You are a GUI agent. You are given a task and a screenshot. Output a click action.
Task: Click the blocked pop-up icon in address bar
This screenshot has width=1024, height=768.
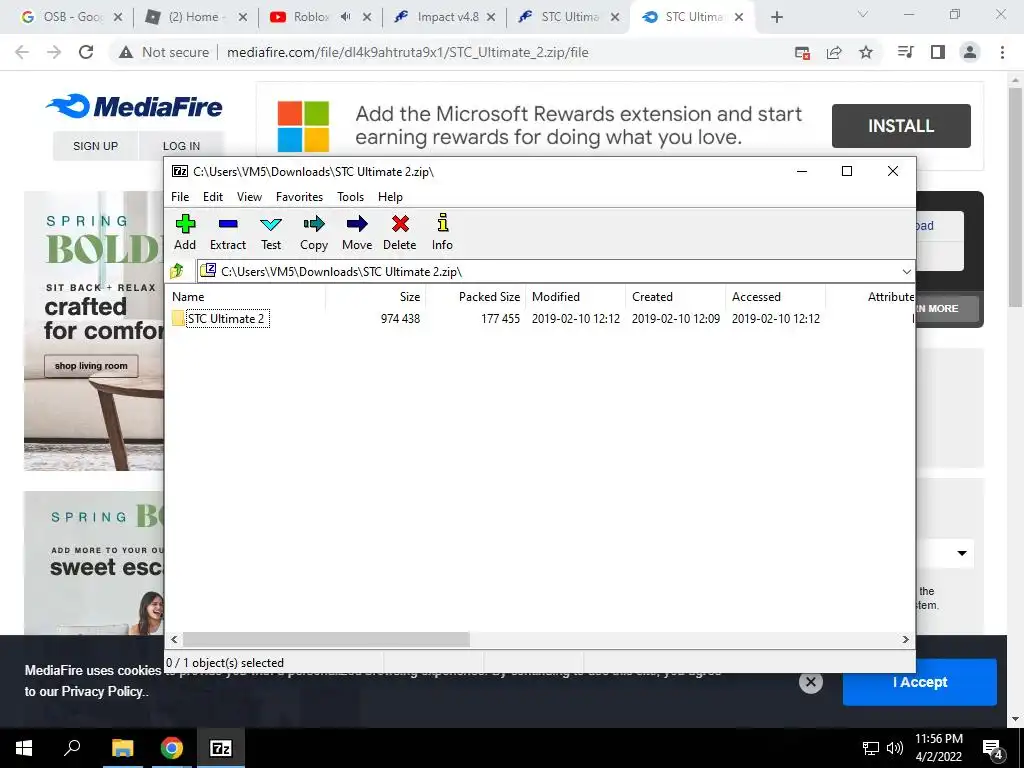[802, 52]
